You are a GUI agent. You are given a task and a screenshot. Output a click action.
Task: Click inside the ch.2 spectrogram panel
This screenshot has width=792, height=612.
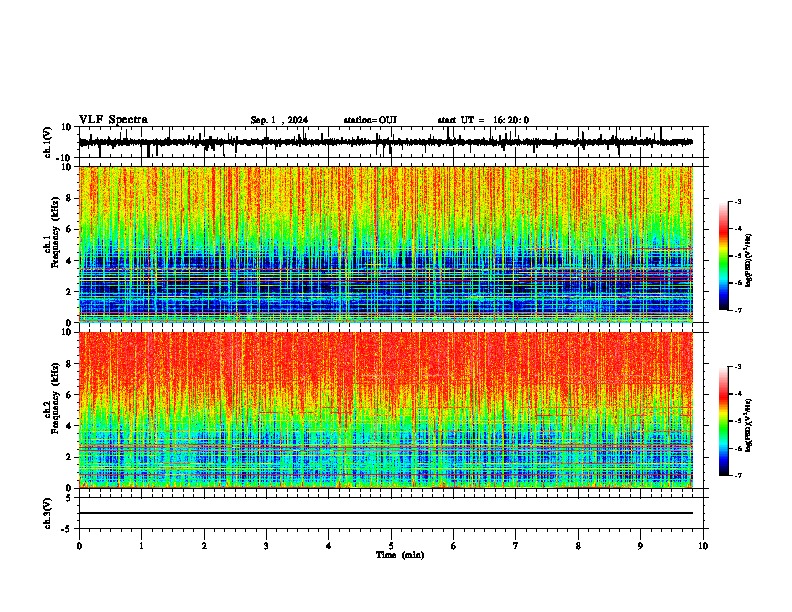tap(386, 410)
